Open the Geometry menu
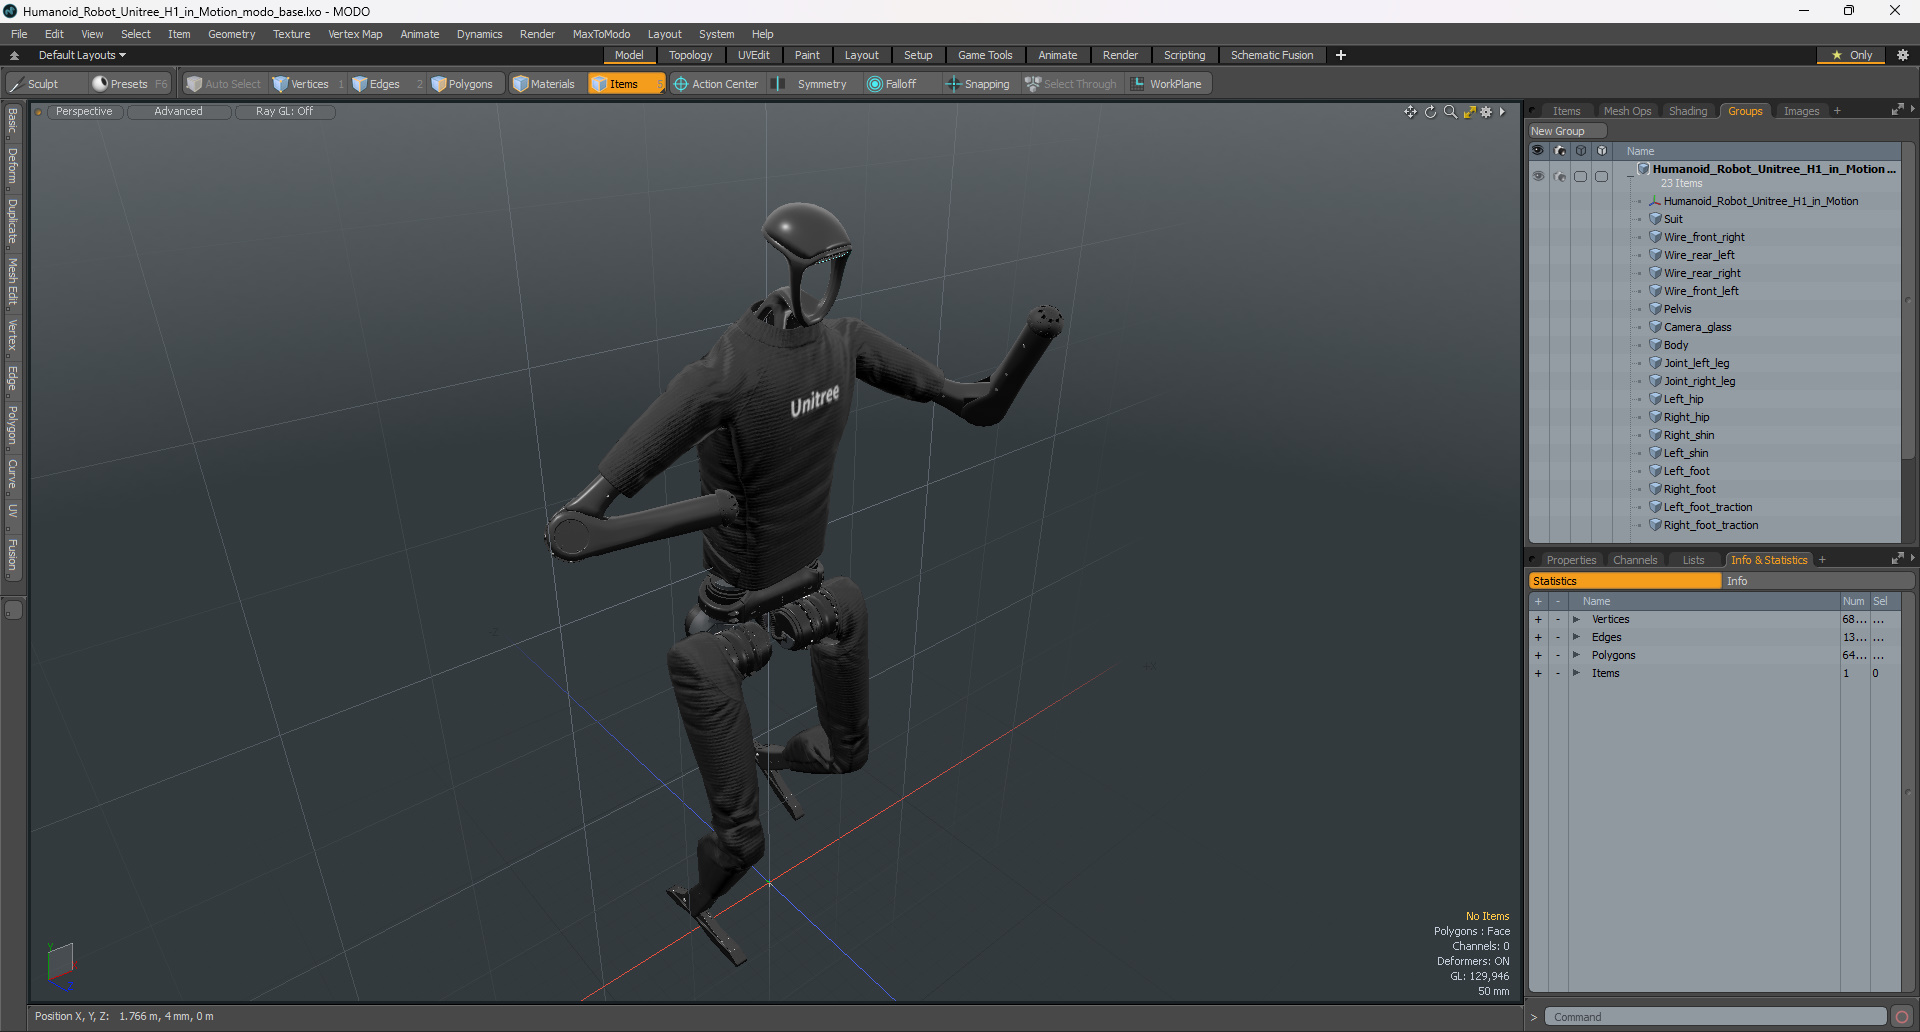Viewport: 1920px width, 1032px height. 231,34
